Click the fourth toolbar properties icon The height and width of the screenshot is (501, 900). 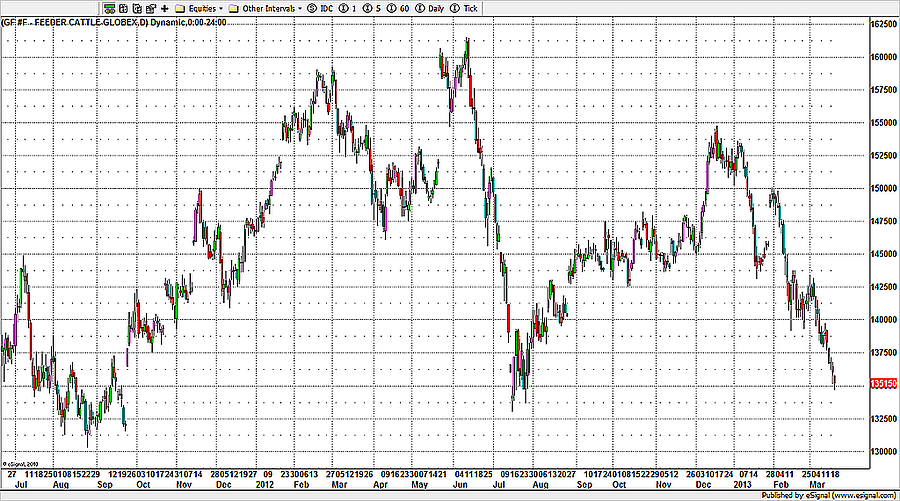coord(150,8)
